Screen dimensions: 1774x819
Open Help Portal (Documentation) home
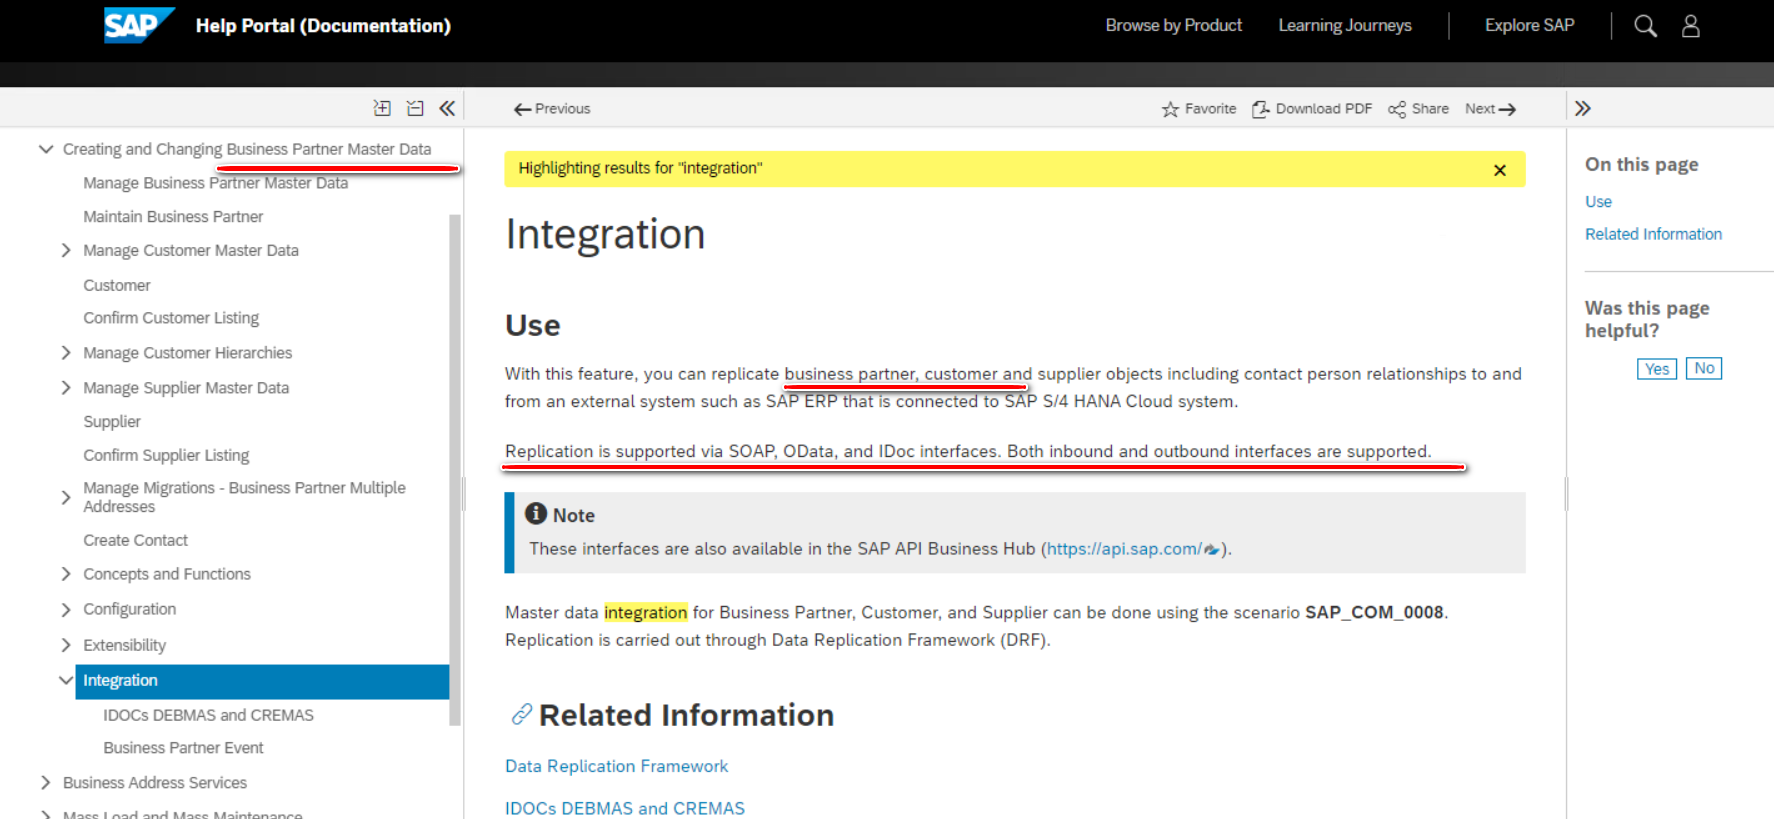pos(323,26)
